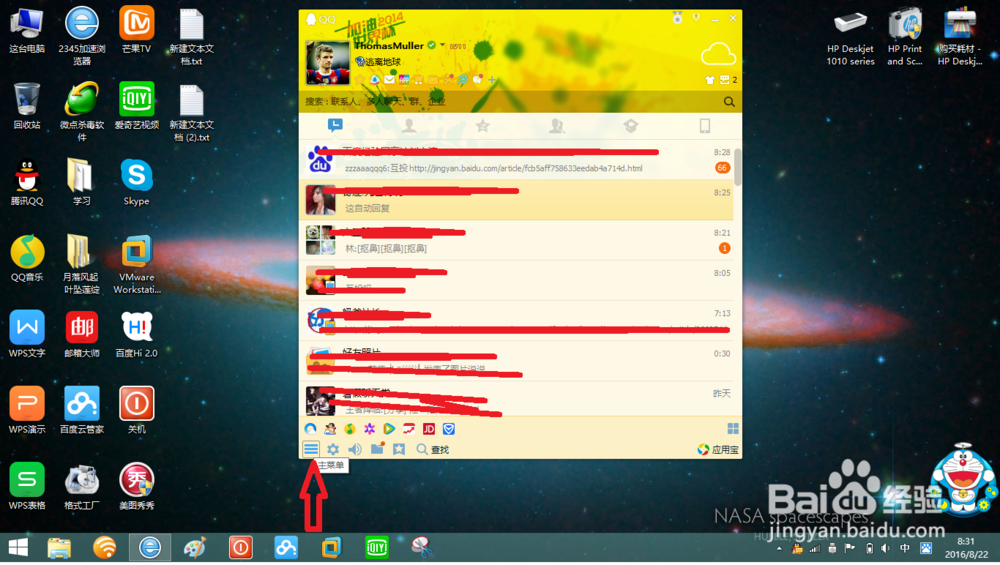The width and height of the screenshot is (1000, 565).
Task: Click the 查找 find button
Action: [432, 450]
